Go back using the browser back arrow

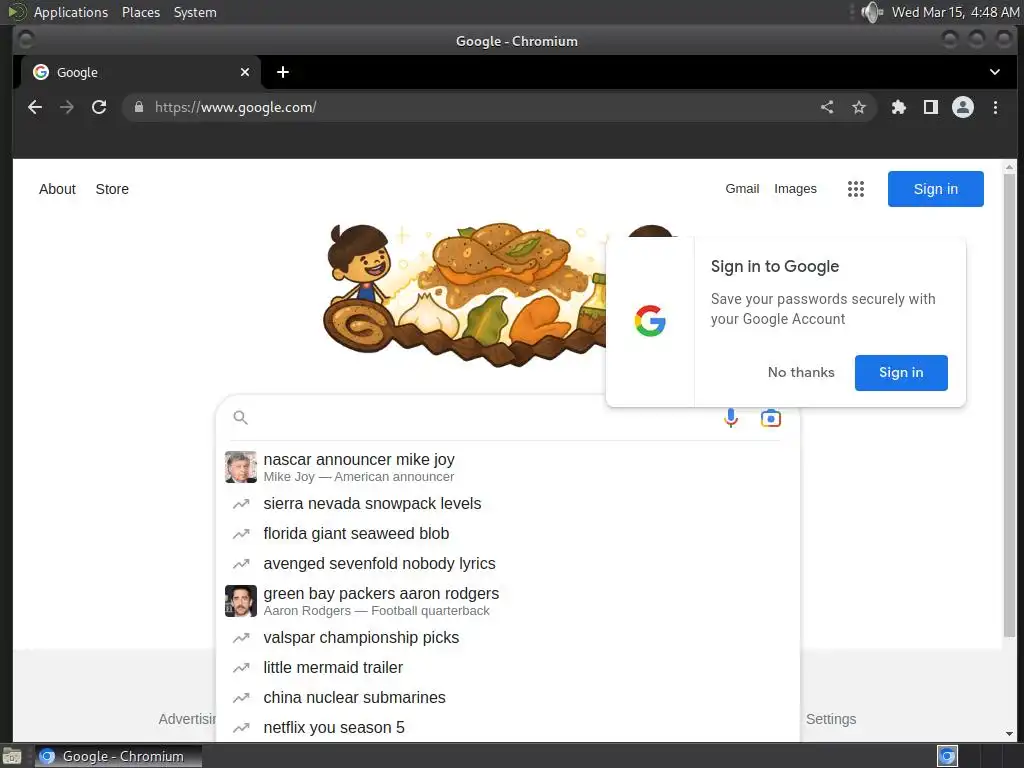(x=35, y=107)
